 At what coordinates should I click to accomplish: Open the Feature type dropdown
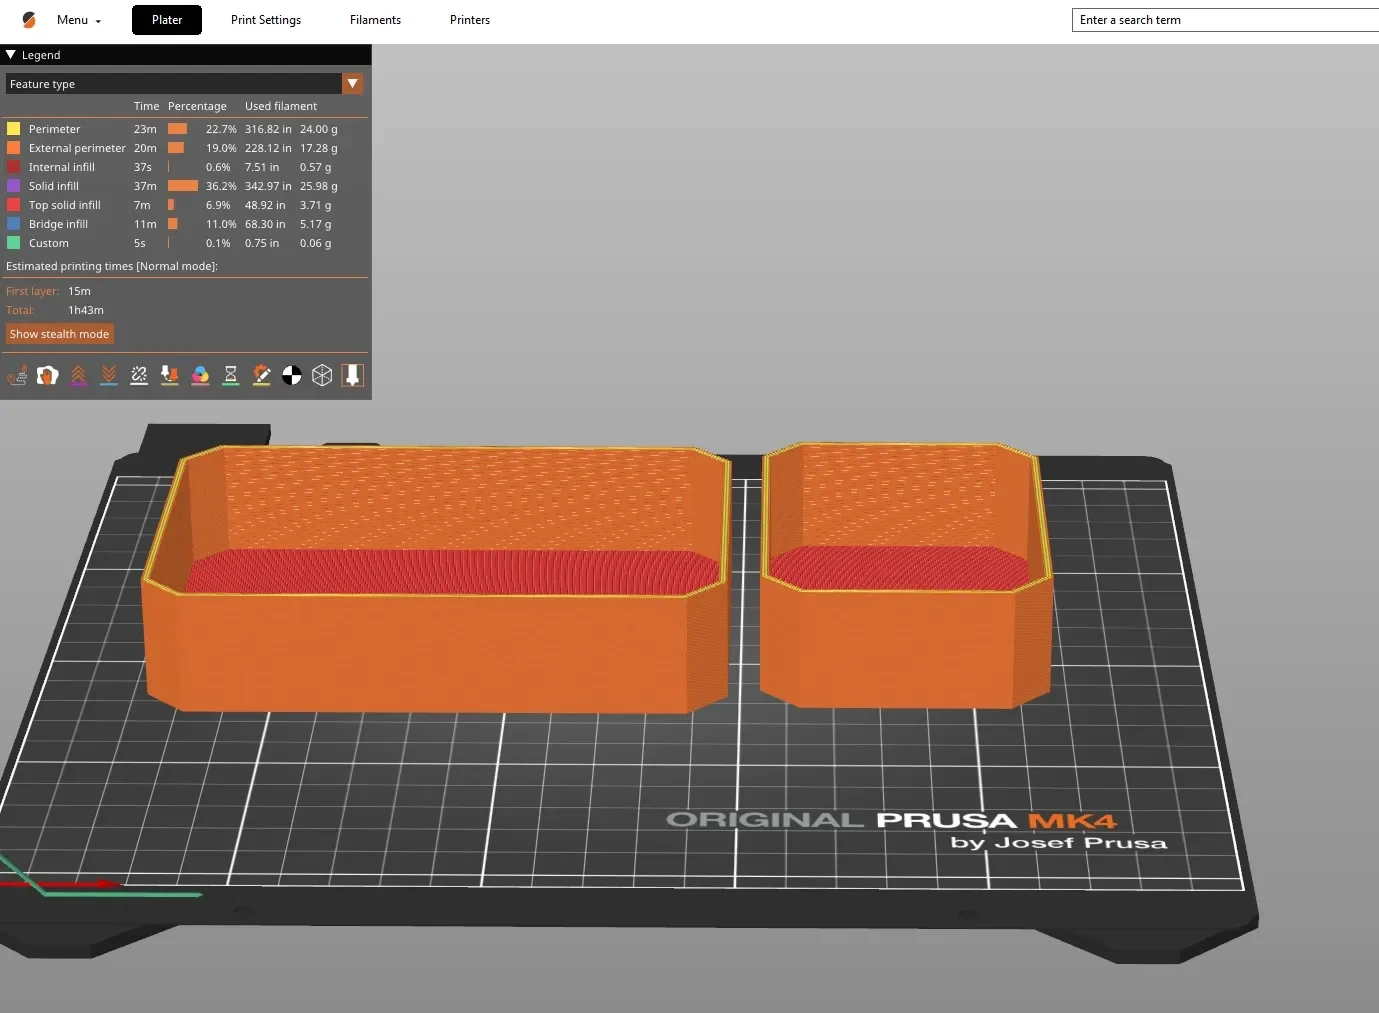pos(184,84)
